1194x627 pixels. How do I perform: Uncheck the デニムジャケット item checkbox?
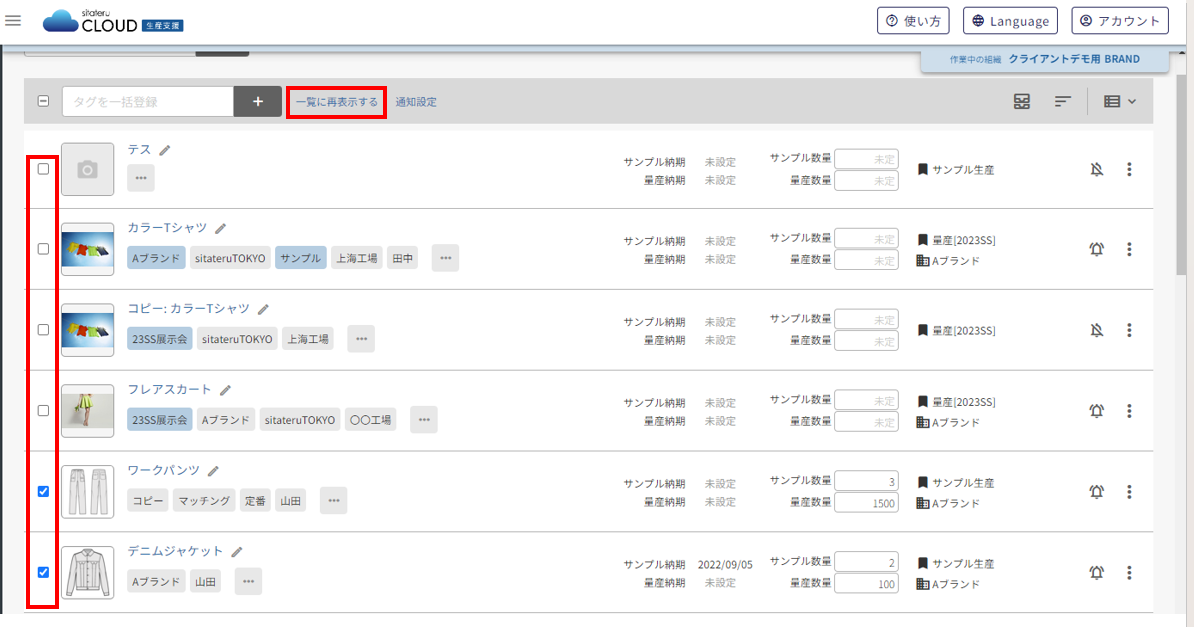[43, 571]
